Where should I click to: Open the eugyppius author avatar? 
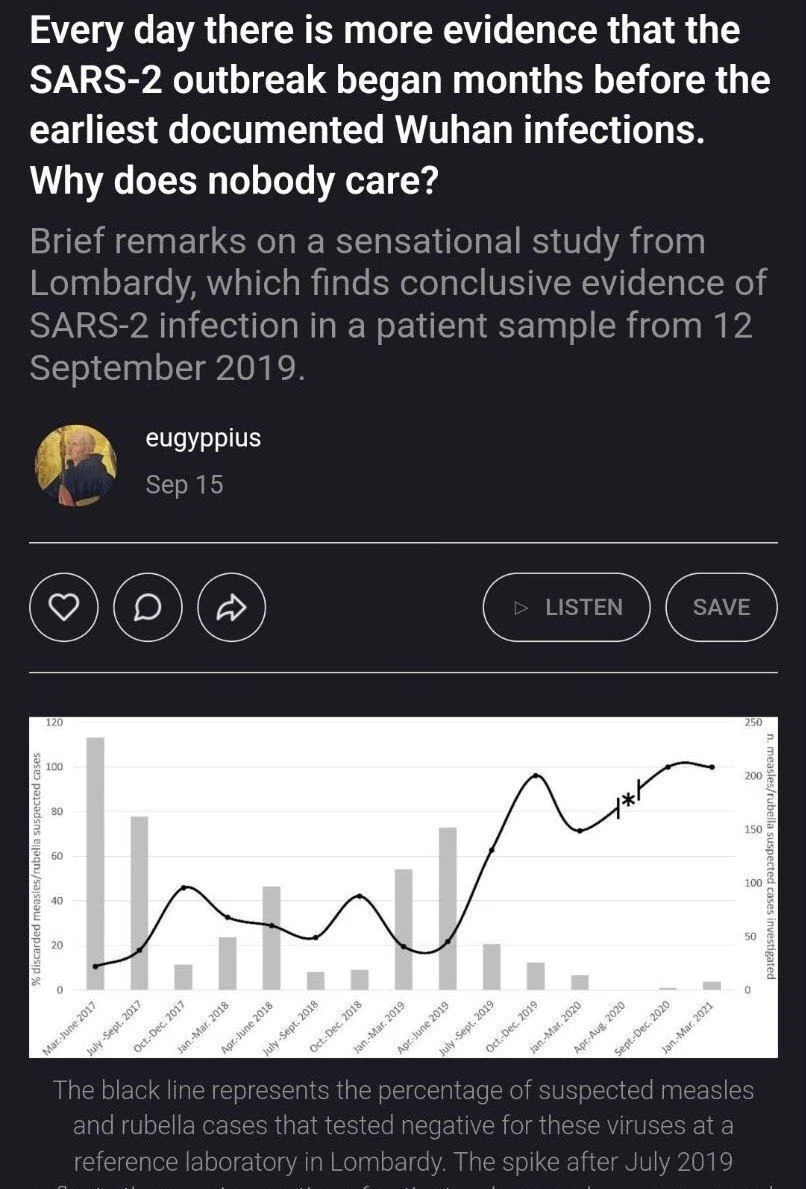coord(76,465)
